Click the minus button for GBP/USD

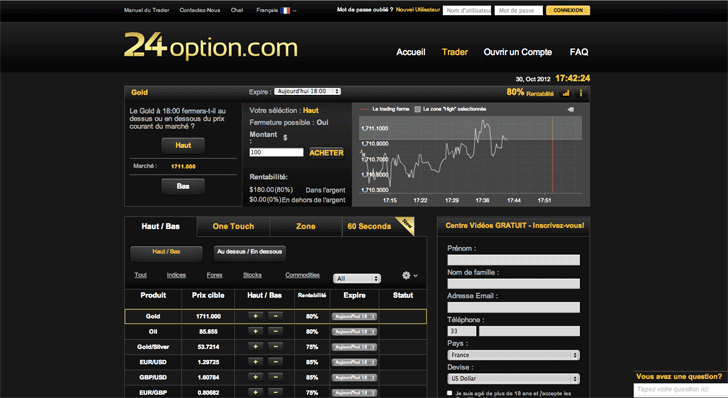point(275,377)
